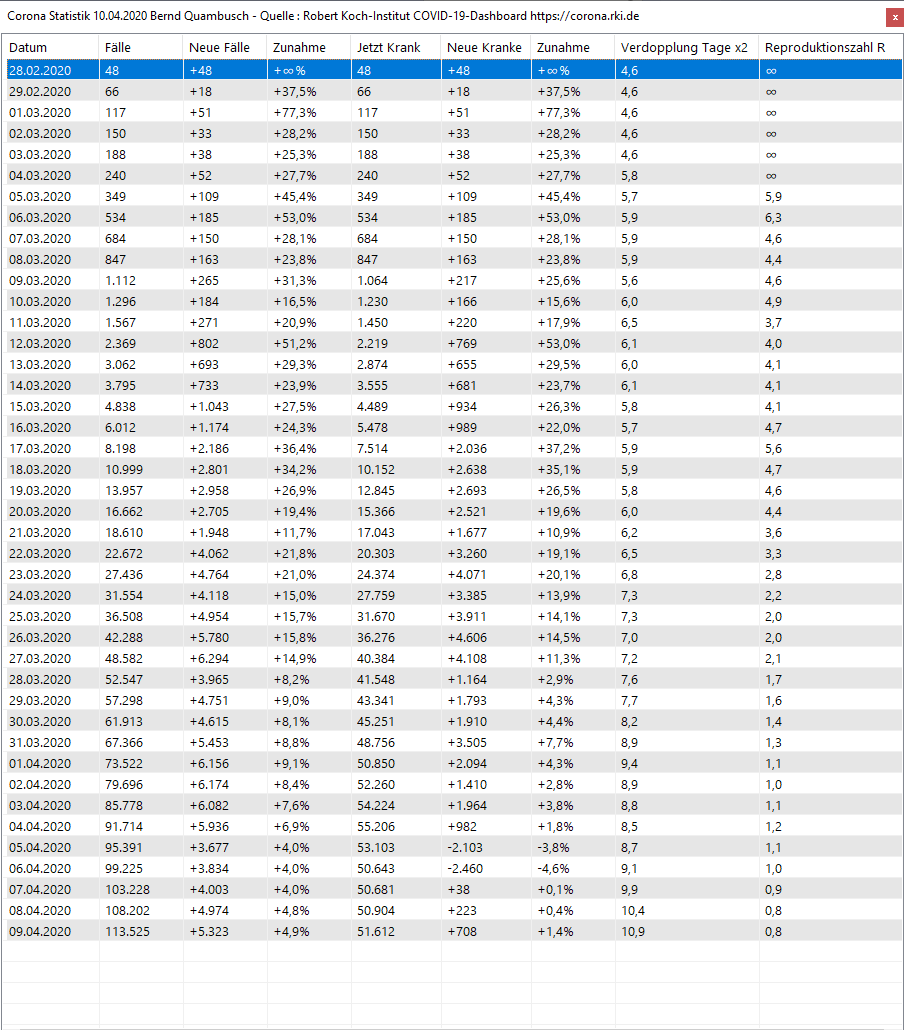Click Reproduktionszahl value 6,3
This screenshot has width=904, height=1030.
(773, 217)
